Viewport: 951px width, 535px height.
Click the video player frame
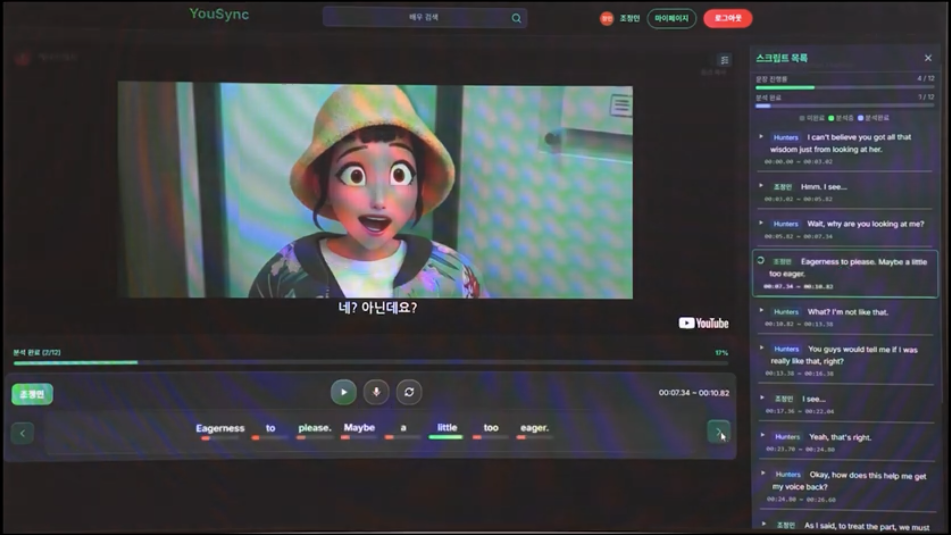(375, 190)
